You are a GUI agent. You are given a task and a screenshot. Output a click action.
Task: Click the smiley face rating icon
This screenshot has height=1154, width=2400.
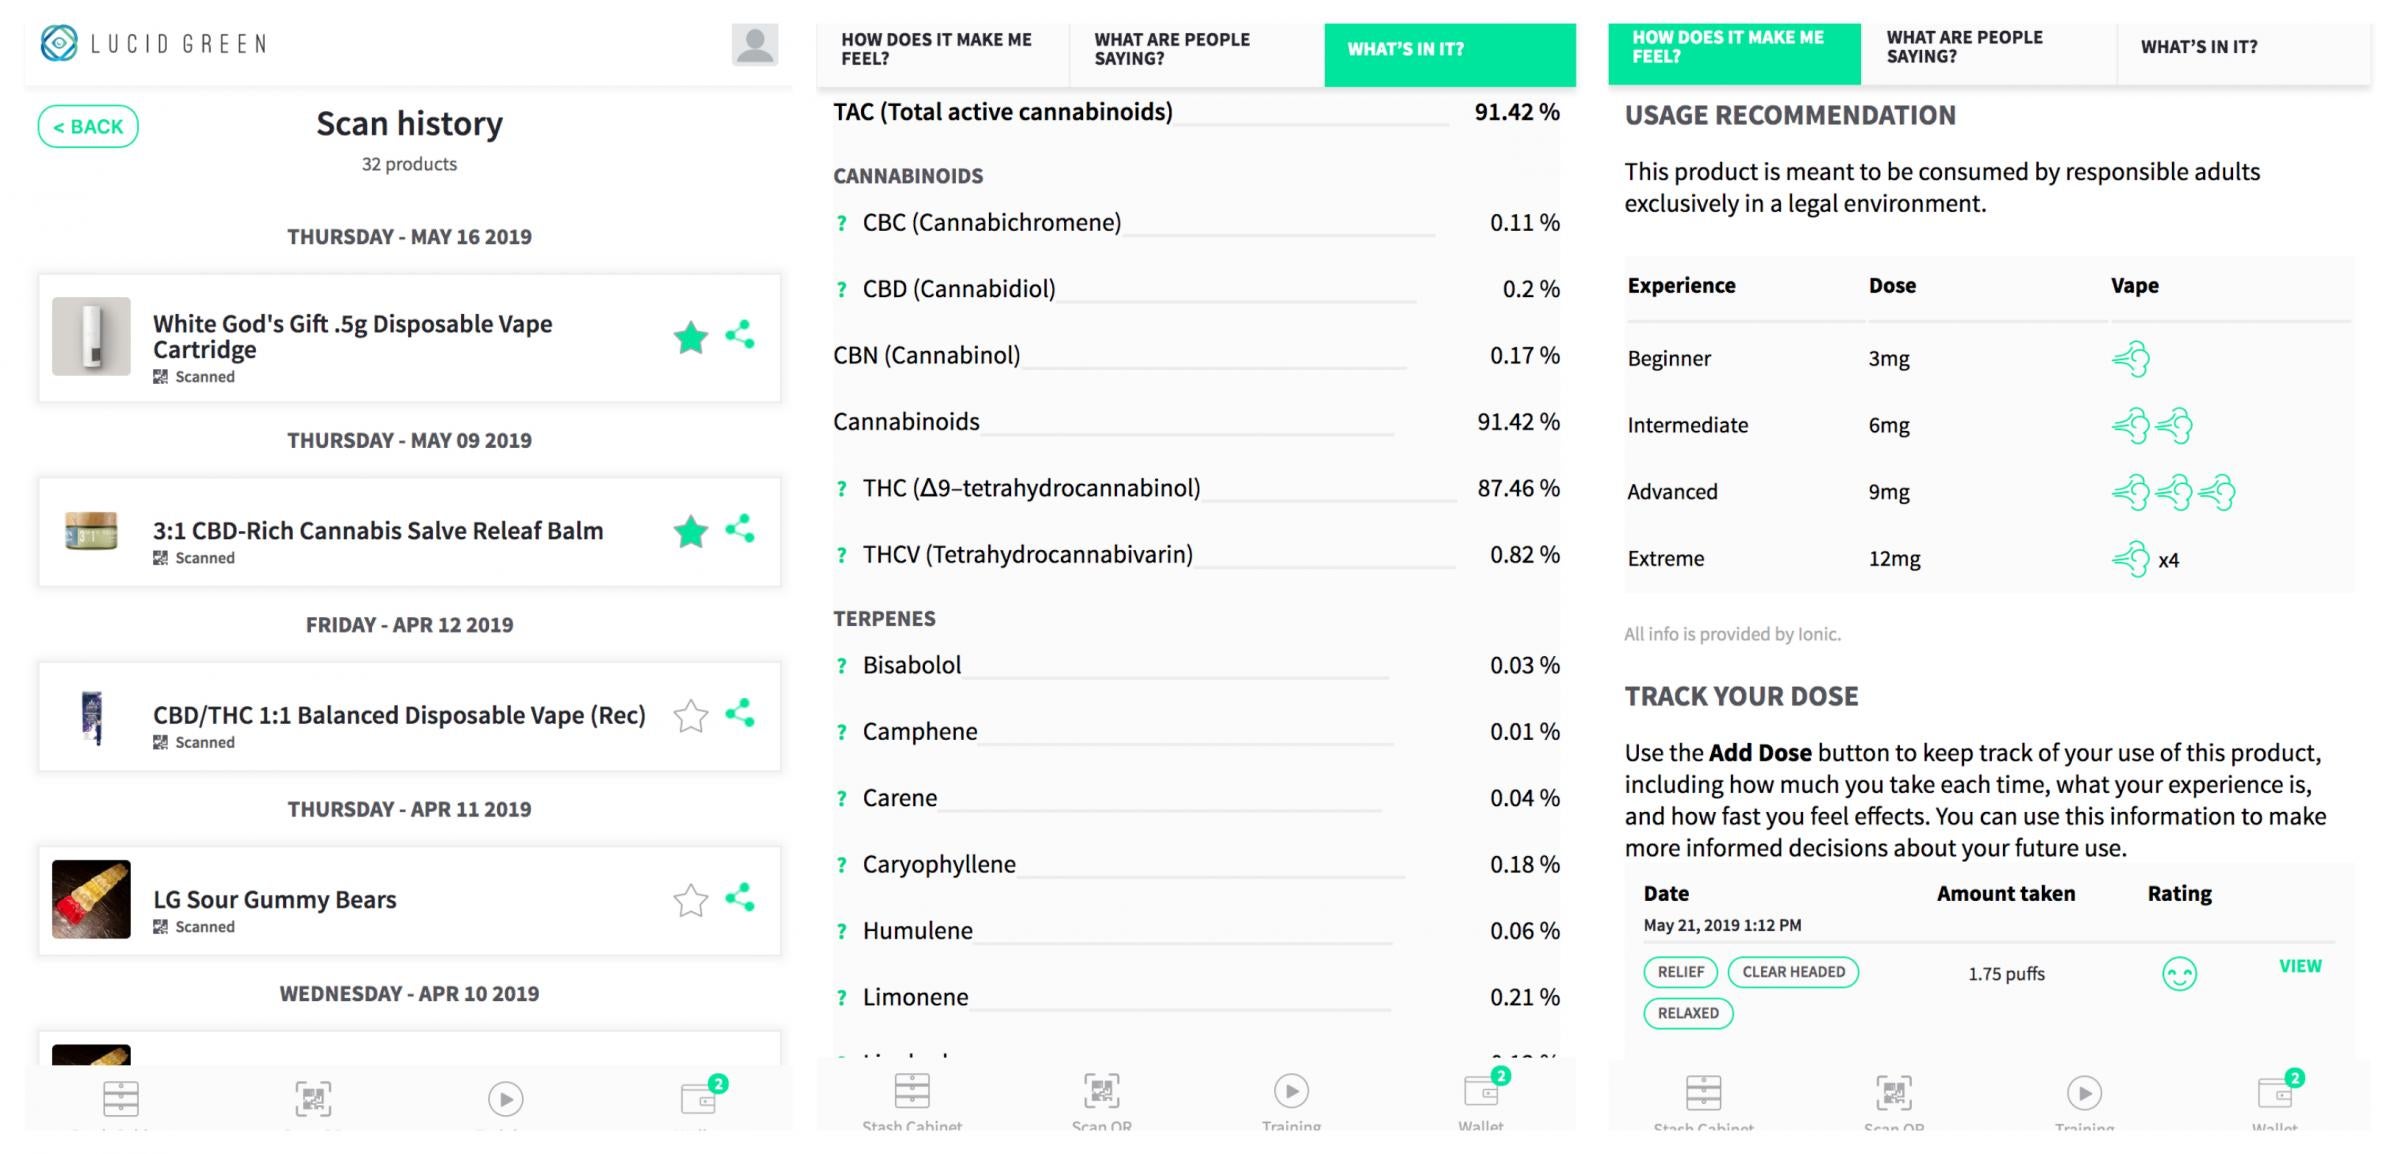click(2179, 973)
